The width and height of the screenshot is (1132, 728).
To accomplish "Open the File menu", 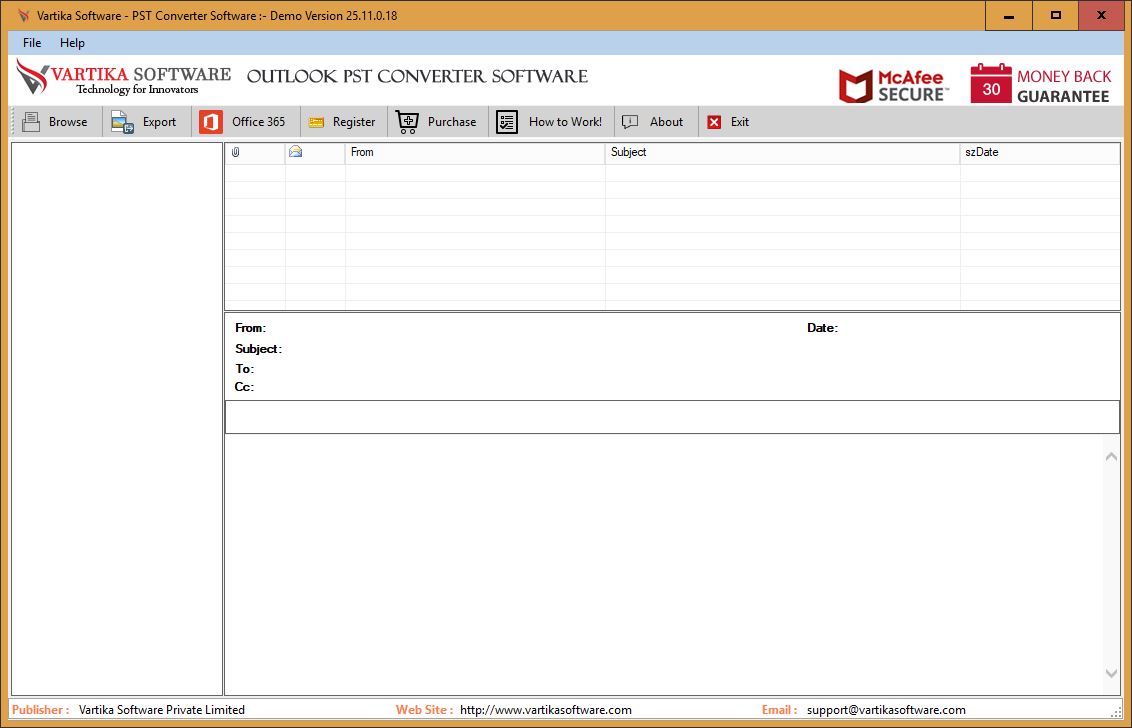I will point(32,43).
